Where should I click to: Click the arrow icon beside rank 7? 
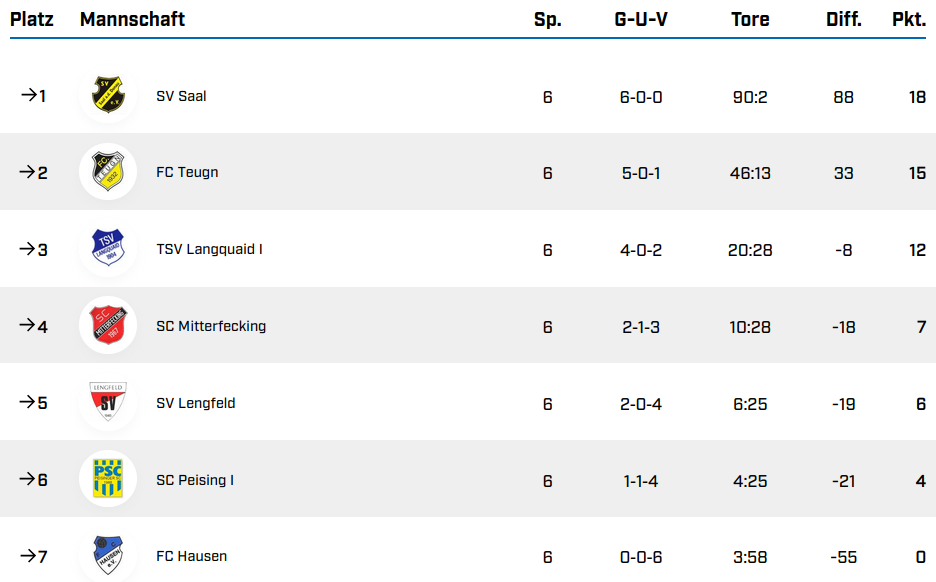click(x=27, y=556)
